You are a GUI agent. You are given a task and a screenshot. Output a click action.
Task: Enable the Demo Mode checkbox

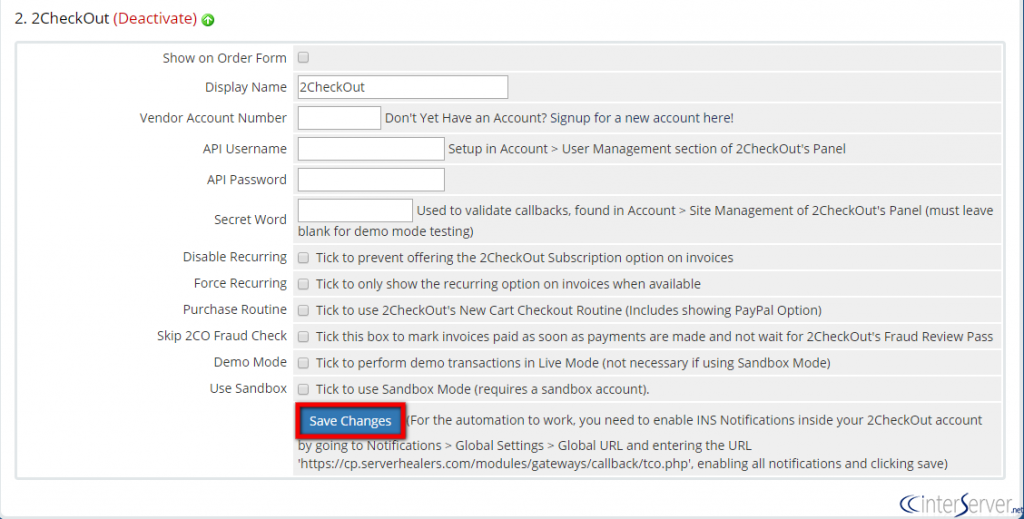(x=303, y=362)
